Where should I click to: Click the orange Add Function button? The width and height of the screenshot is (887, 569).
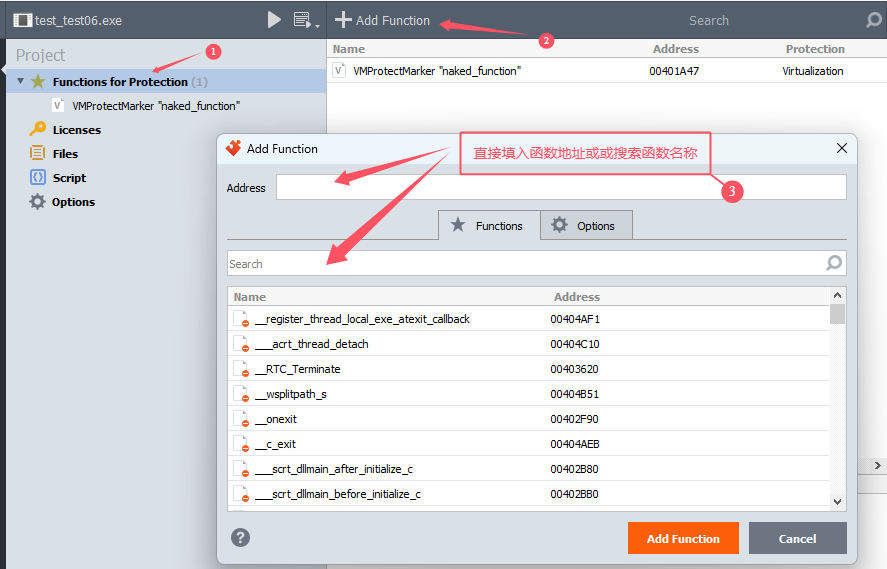[683, 538]
